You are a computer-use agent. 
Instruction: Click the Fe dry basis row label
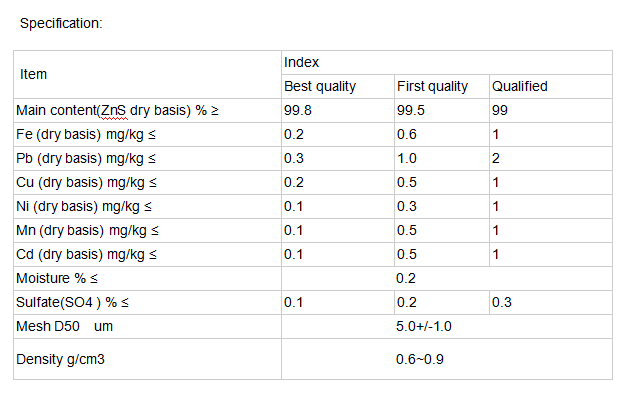coord(86,135)
